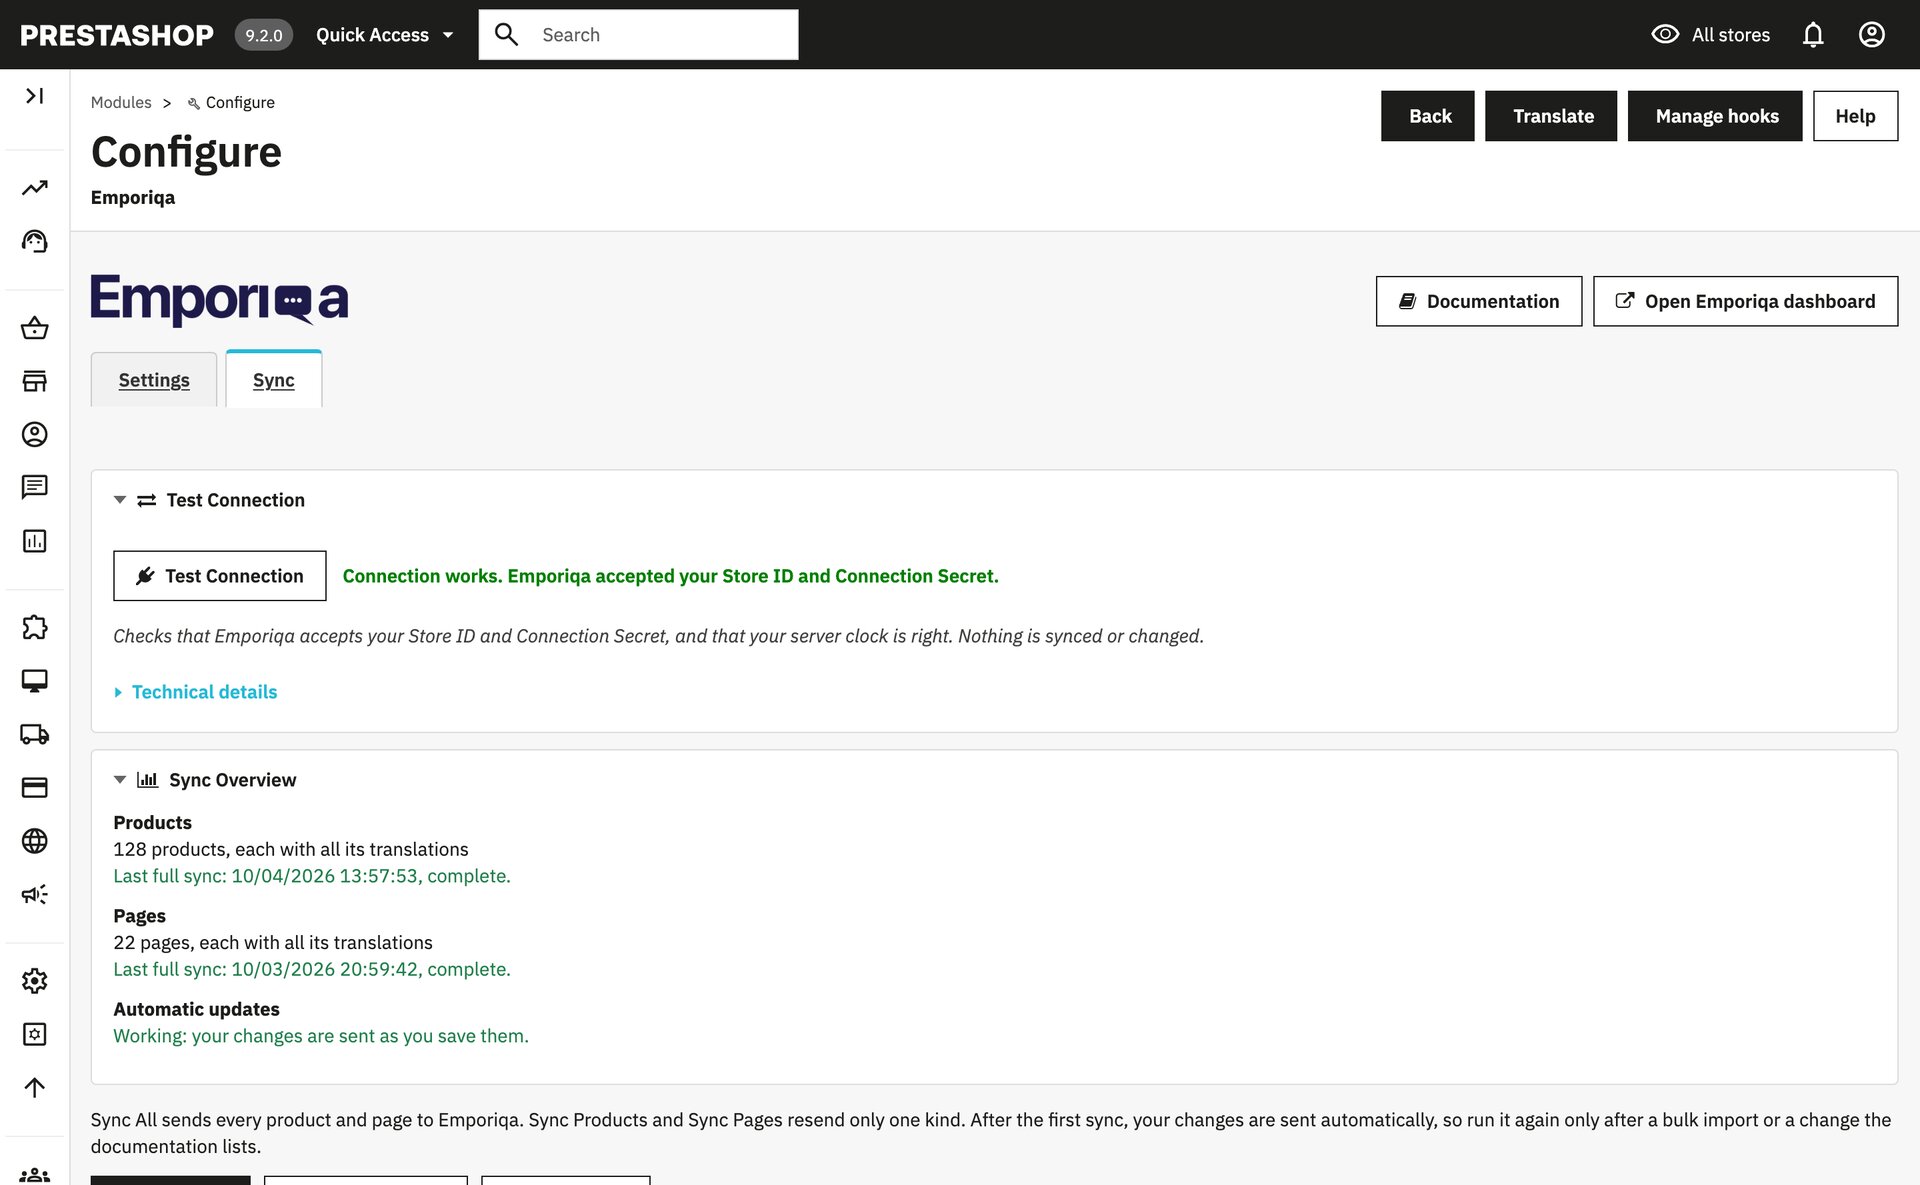The height and width of the screenshot is (1185, 1920).
Task: Click the Back button
Action: (1428, 116)
